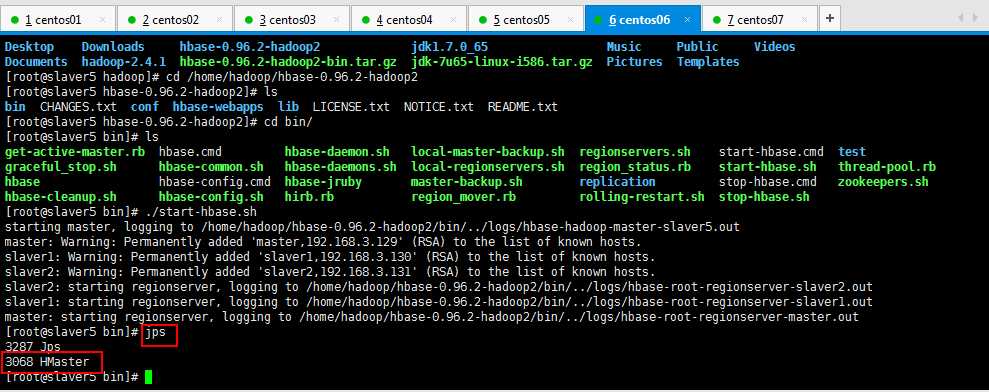The image size is (989, 392).
Task: Close the centos07 tab with its x
Action: (805, 20)
